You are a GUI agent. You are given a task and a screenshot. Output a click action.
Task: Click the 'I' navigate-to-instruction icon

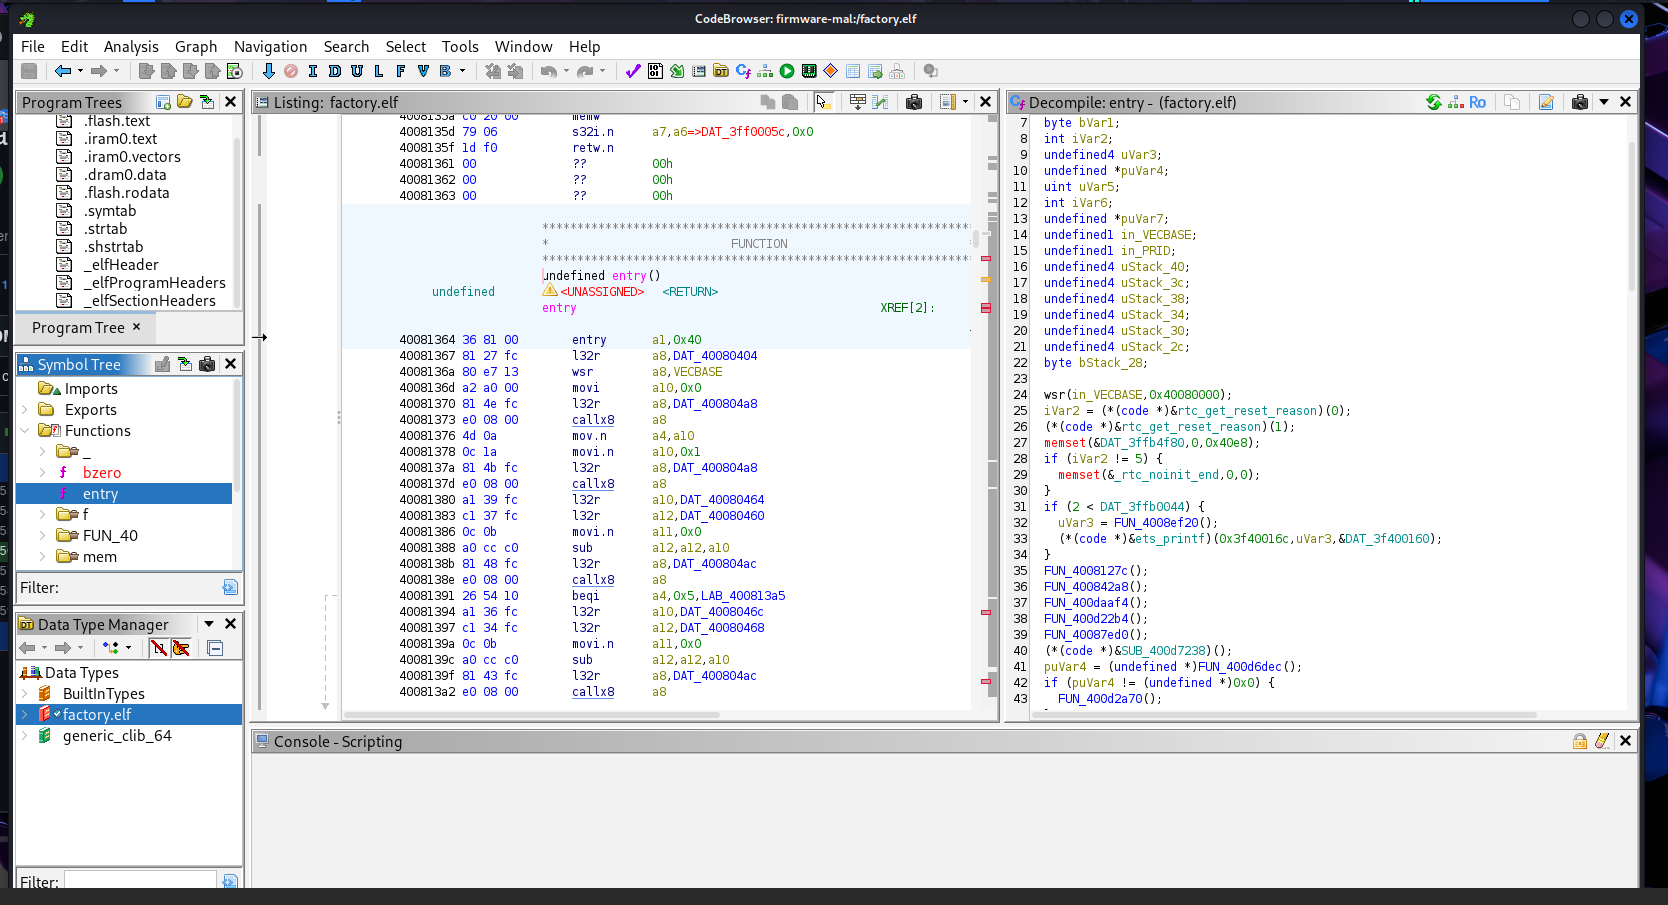click(313, 71)
